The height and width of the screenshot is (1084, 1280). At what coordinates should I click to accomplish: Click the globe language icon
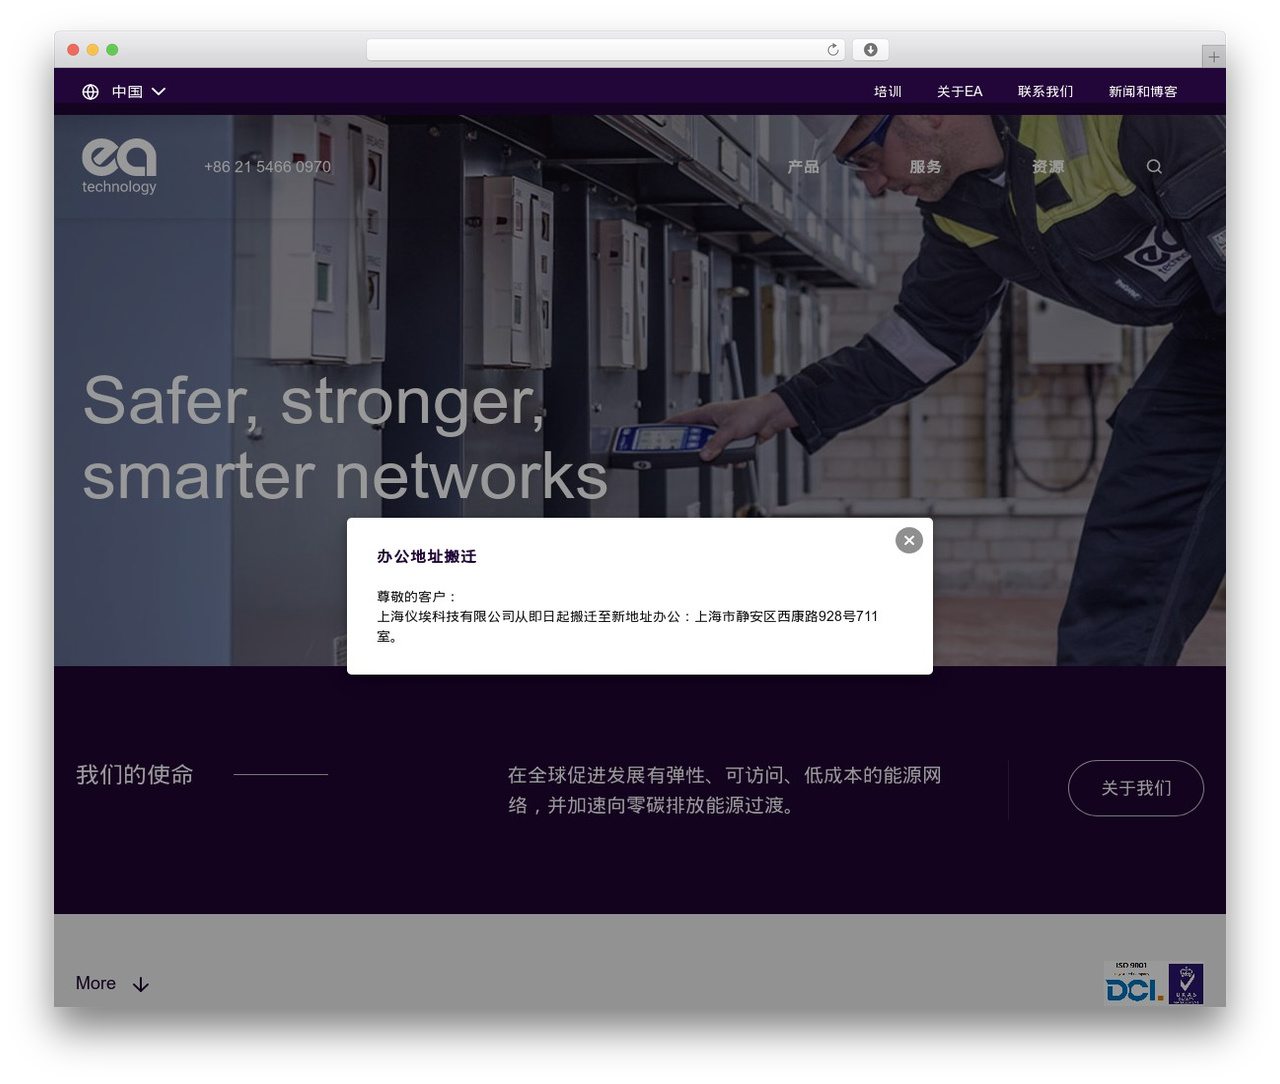click(90, 92)
